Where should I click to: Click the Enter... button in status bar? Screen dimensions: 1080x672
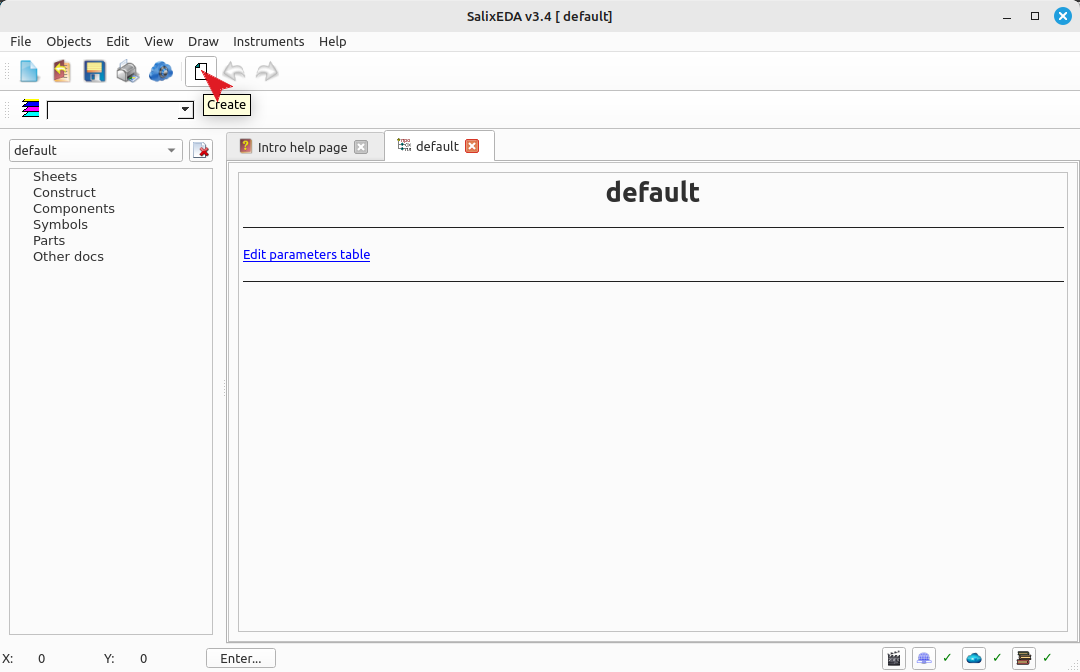(x=241, y=658)
